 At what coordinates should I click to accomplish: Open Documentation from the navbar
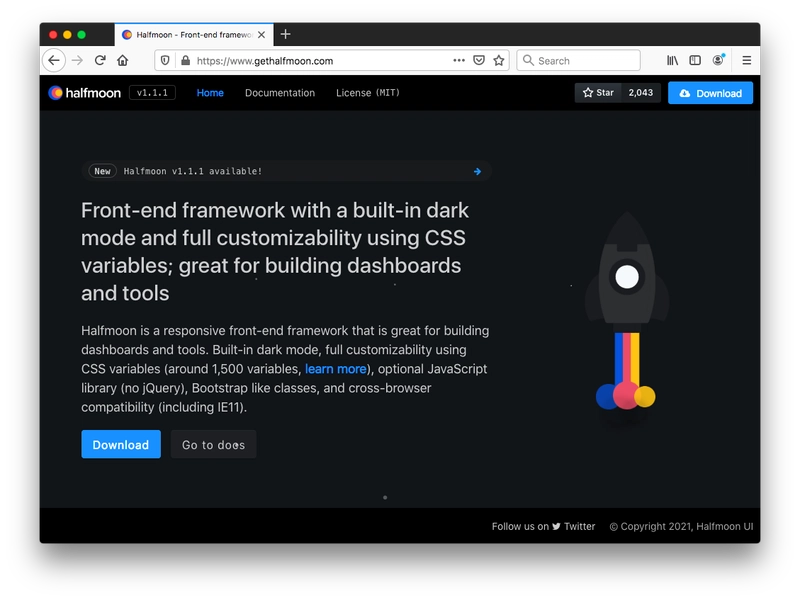(280, 93)
